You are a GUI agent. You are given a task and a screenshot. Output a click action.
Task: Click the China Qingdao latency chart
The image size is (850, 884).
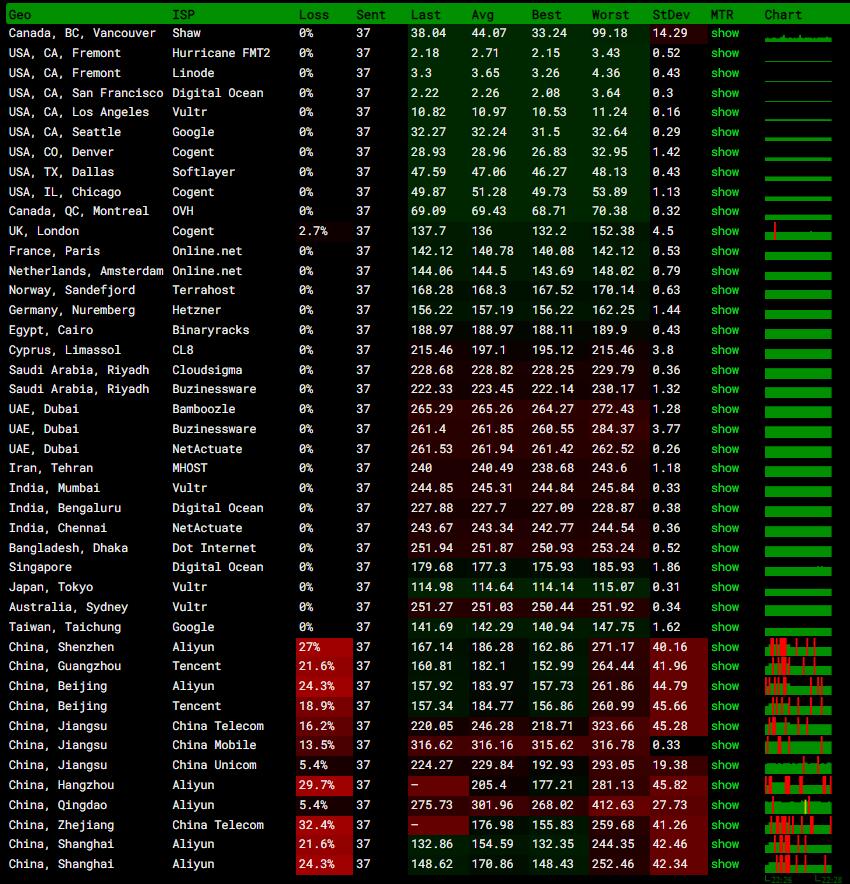(x=798, y=805)
